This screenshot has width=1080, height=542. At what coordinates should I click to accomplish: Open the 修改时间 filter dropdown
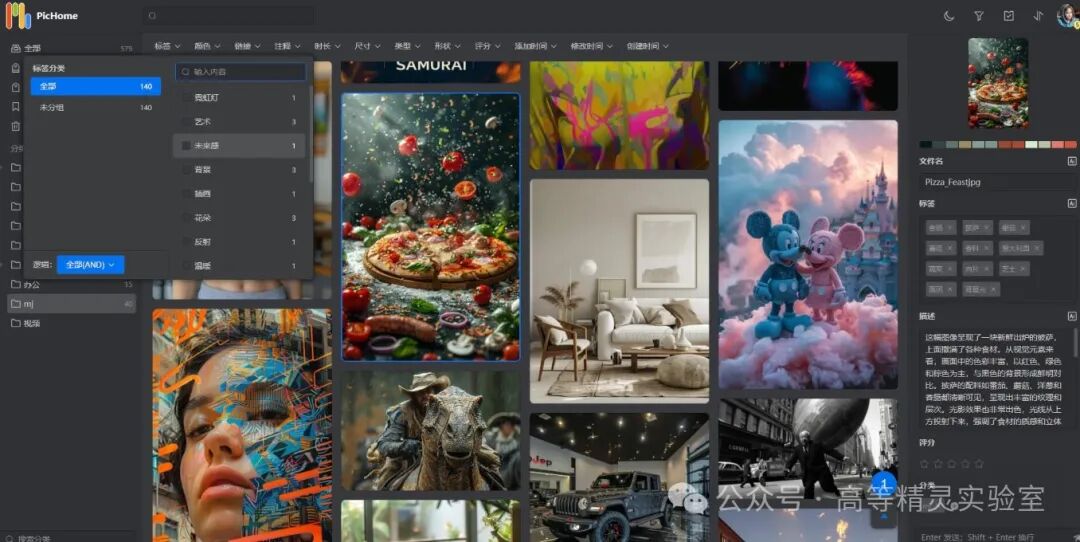click(591, 46)
